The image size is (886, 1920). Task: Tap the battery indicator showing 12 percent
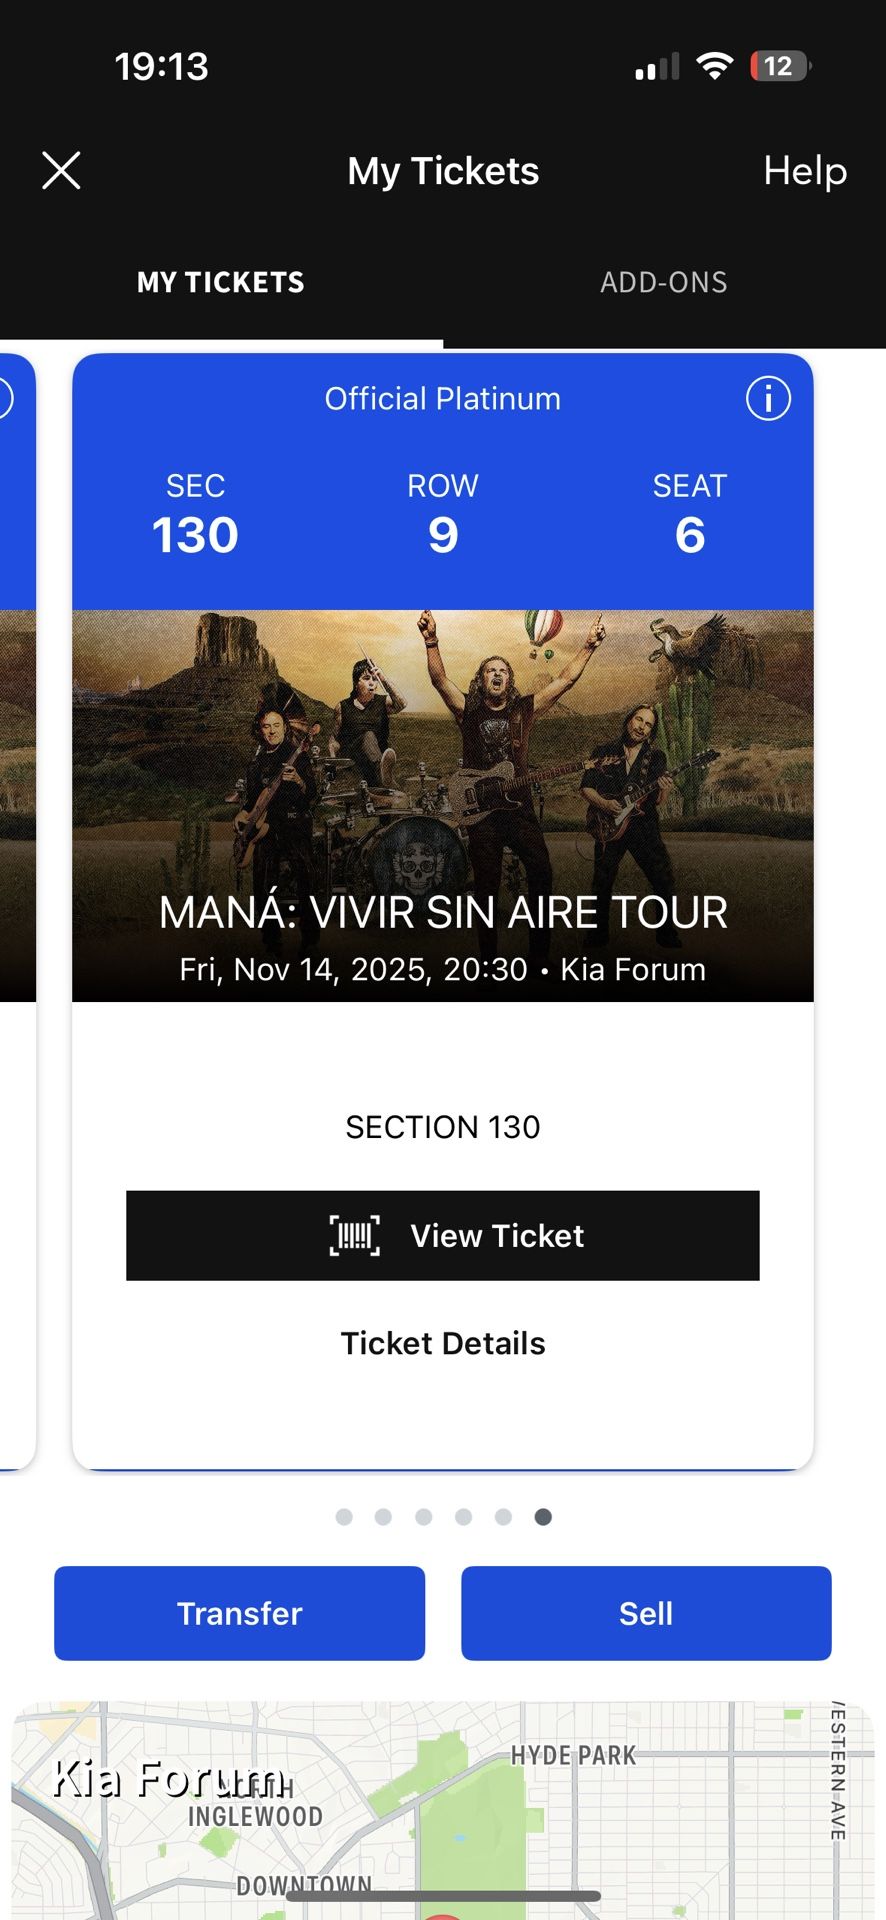777,65
